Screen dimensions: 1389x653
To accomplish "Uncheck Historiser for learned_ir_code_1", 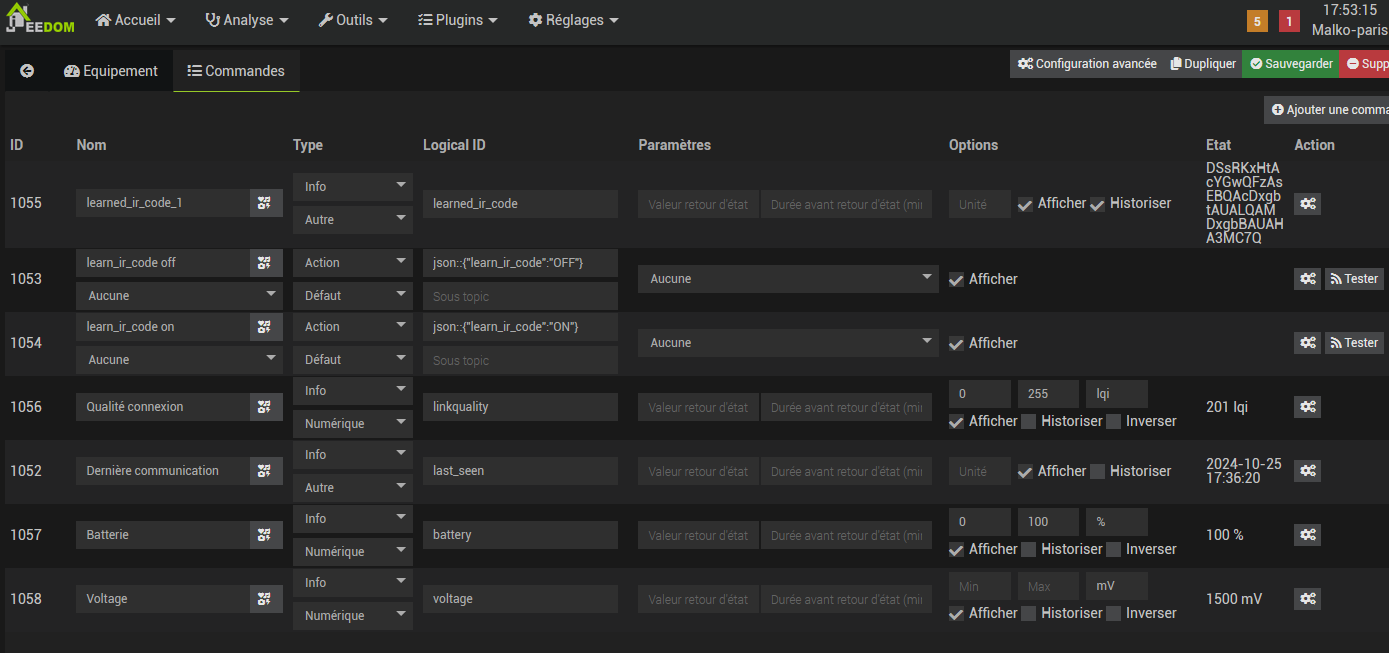I will 1097,204.
